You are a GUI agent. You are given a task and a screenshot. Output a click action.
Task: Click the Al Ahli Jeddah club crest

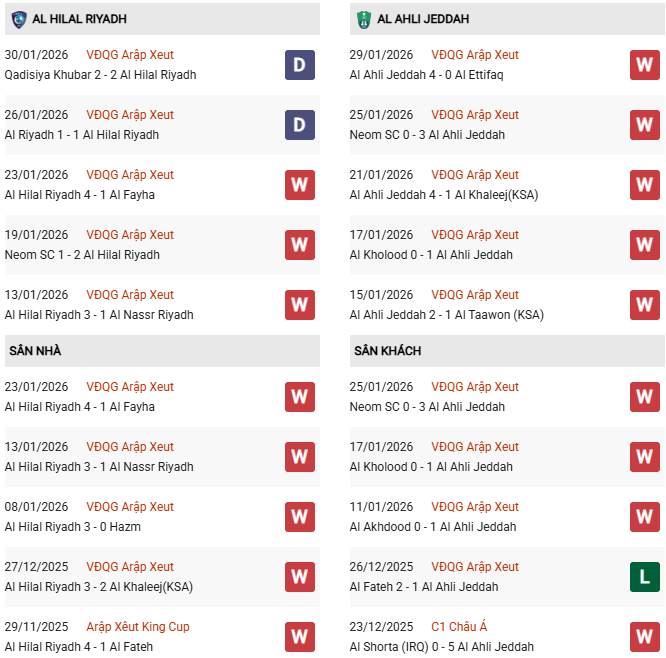pos(363,19)
